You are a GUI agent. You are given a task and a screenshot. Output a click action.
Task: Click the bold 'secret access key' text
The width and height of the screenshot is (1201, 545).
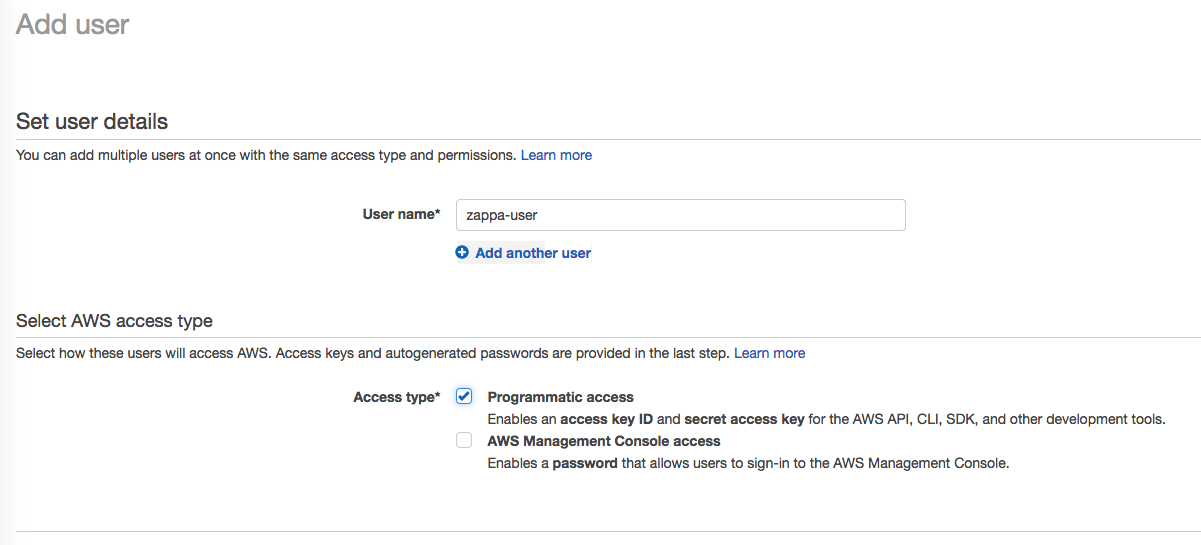[x=744, y=419]
